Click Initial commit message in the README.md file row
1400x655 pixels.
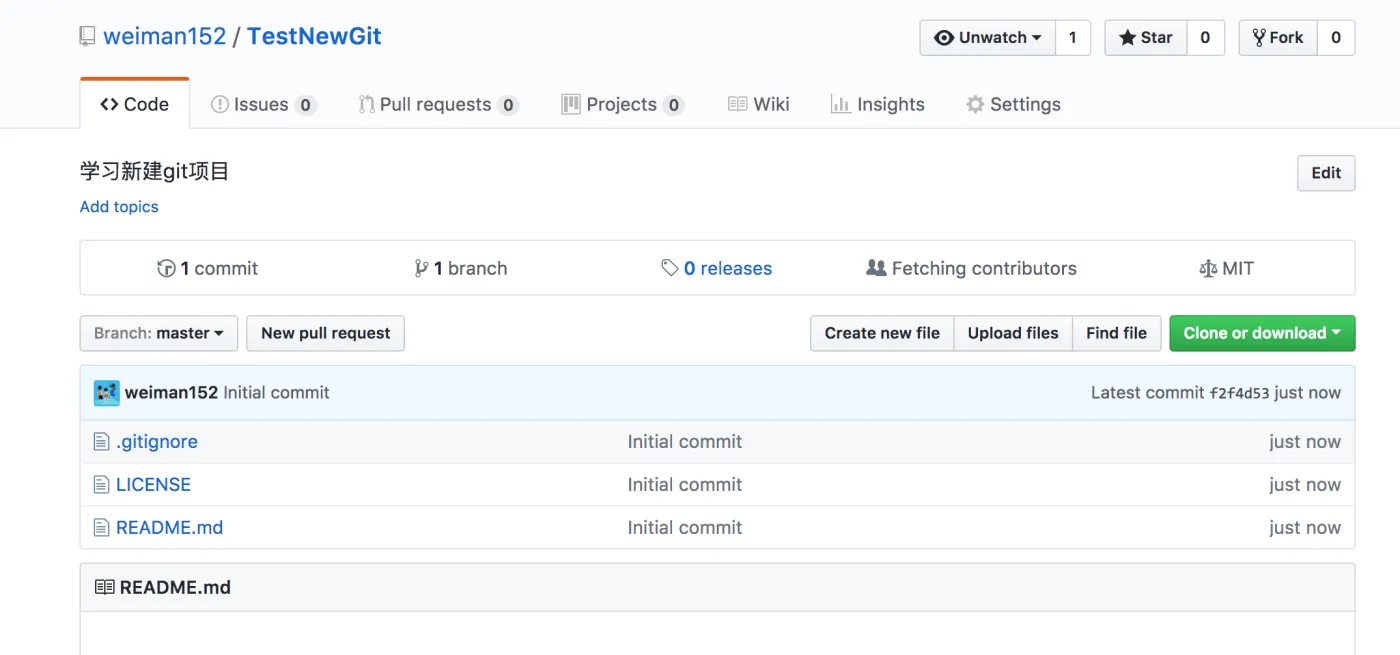click(x=685, y=528)
